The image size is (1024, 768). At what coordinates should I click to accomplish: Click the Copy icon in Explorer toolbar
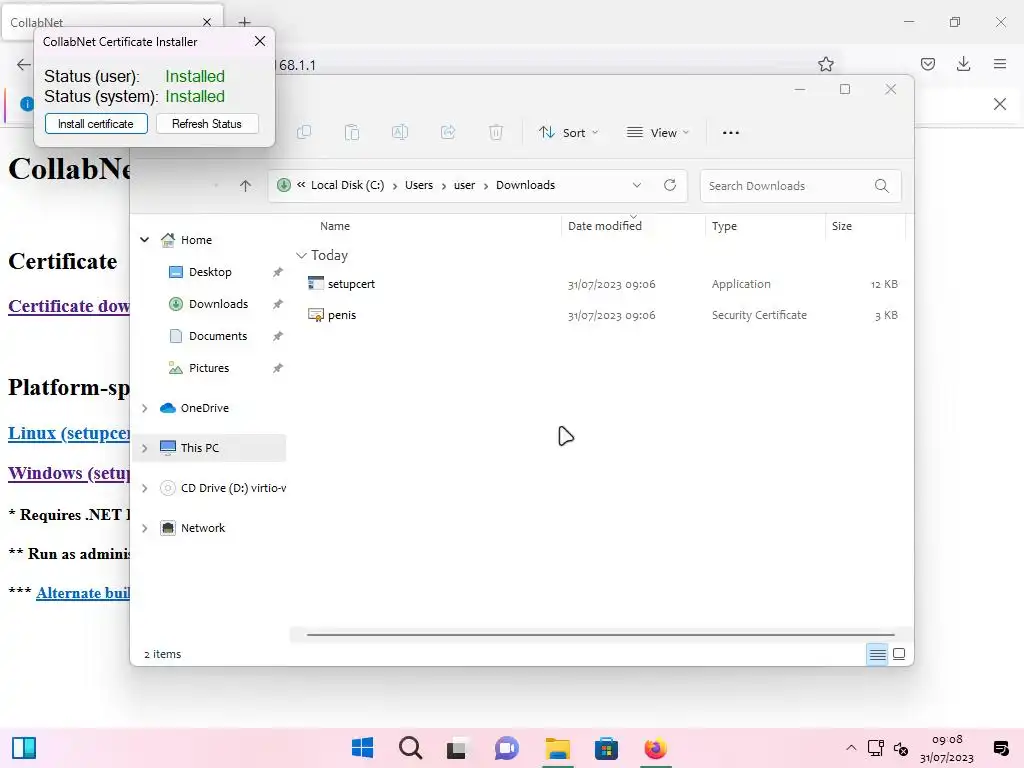304,133
